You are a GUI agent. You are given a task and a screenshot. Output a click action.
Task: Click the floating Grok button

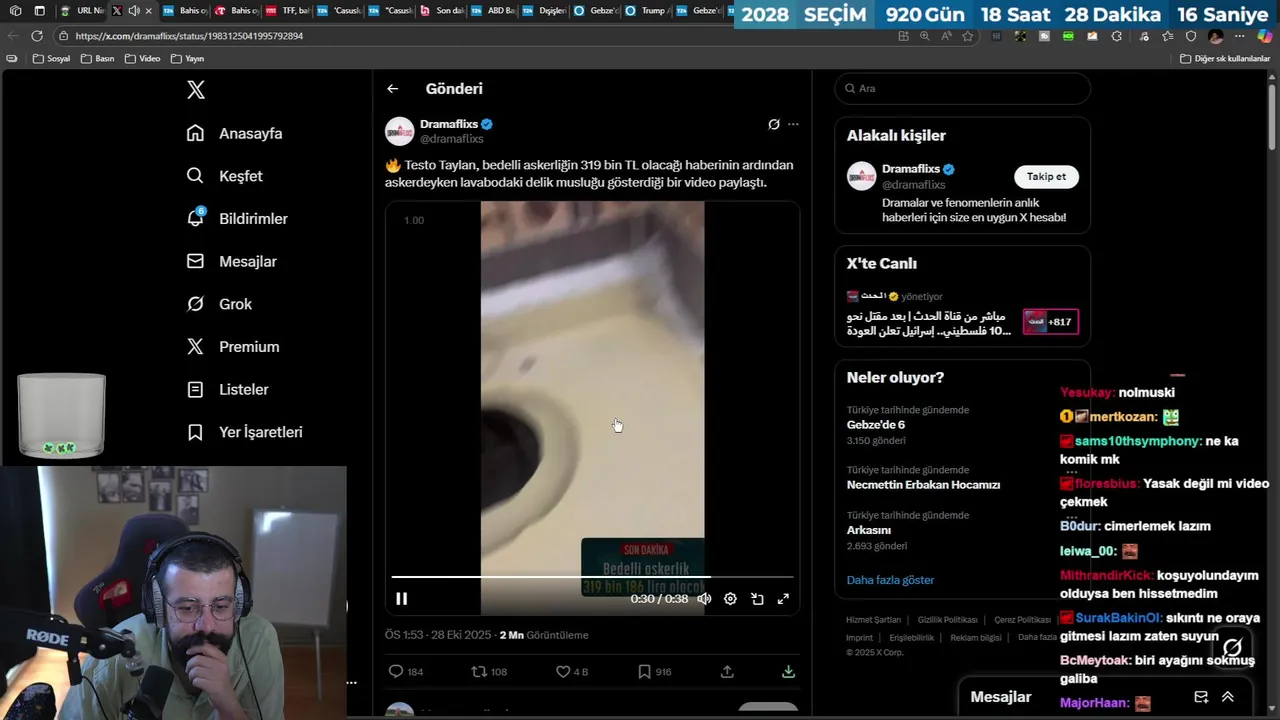pyautogui.click(x=1233, y=647)
